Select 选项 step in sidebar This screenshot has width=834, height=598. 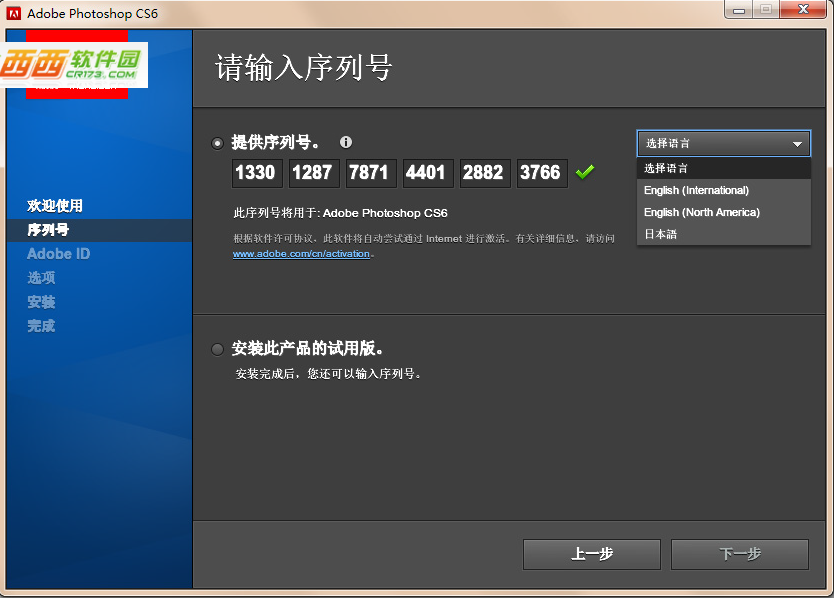[x=41, y=278]
